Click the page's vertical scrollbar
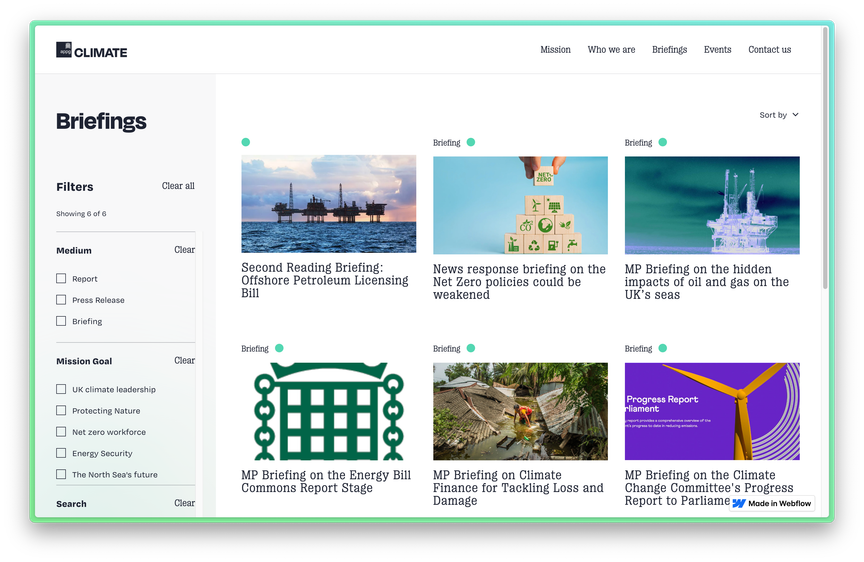This screenshot has width=864, height=562. (825, 157)
